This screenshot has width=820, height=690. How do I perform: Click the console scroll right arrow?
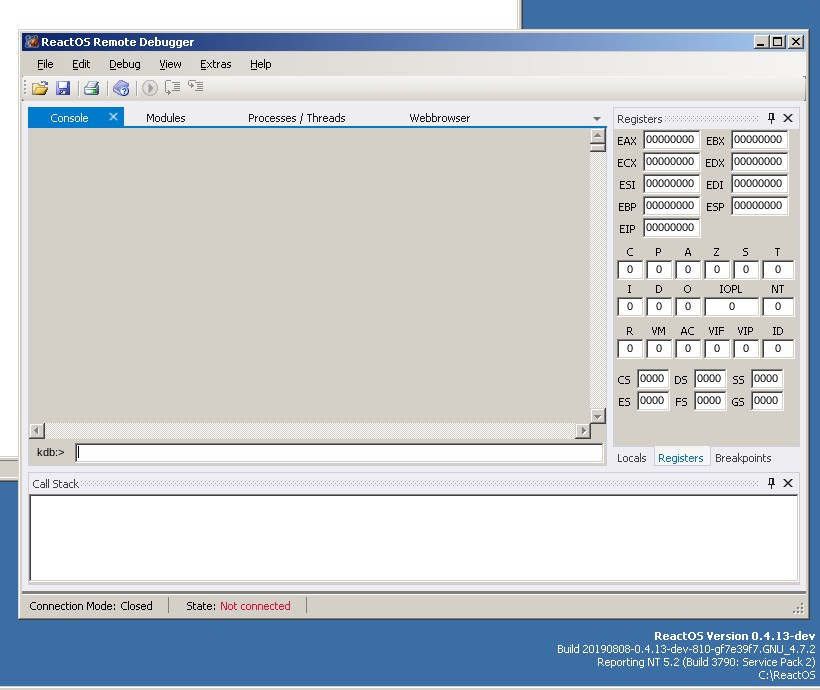pyautogui.click(x=583, y=431)
